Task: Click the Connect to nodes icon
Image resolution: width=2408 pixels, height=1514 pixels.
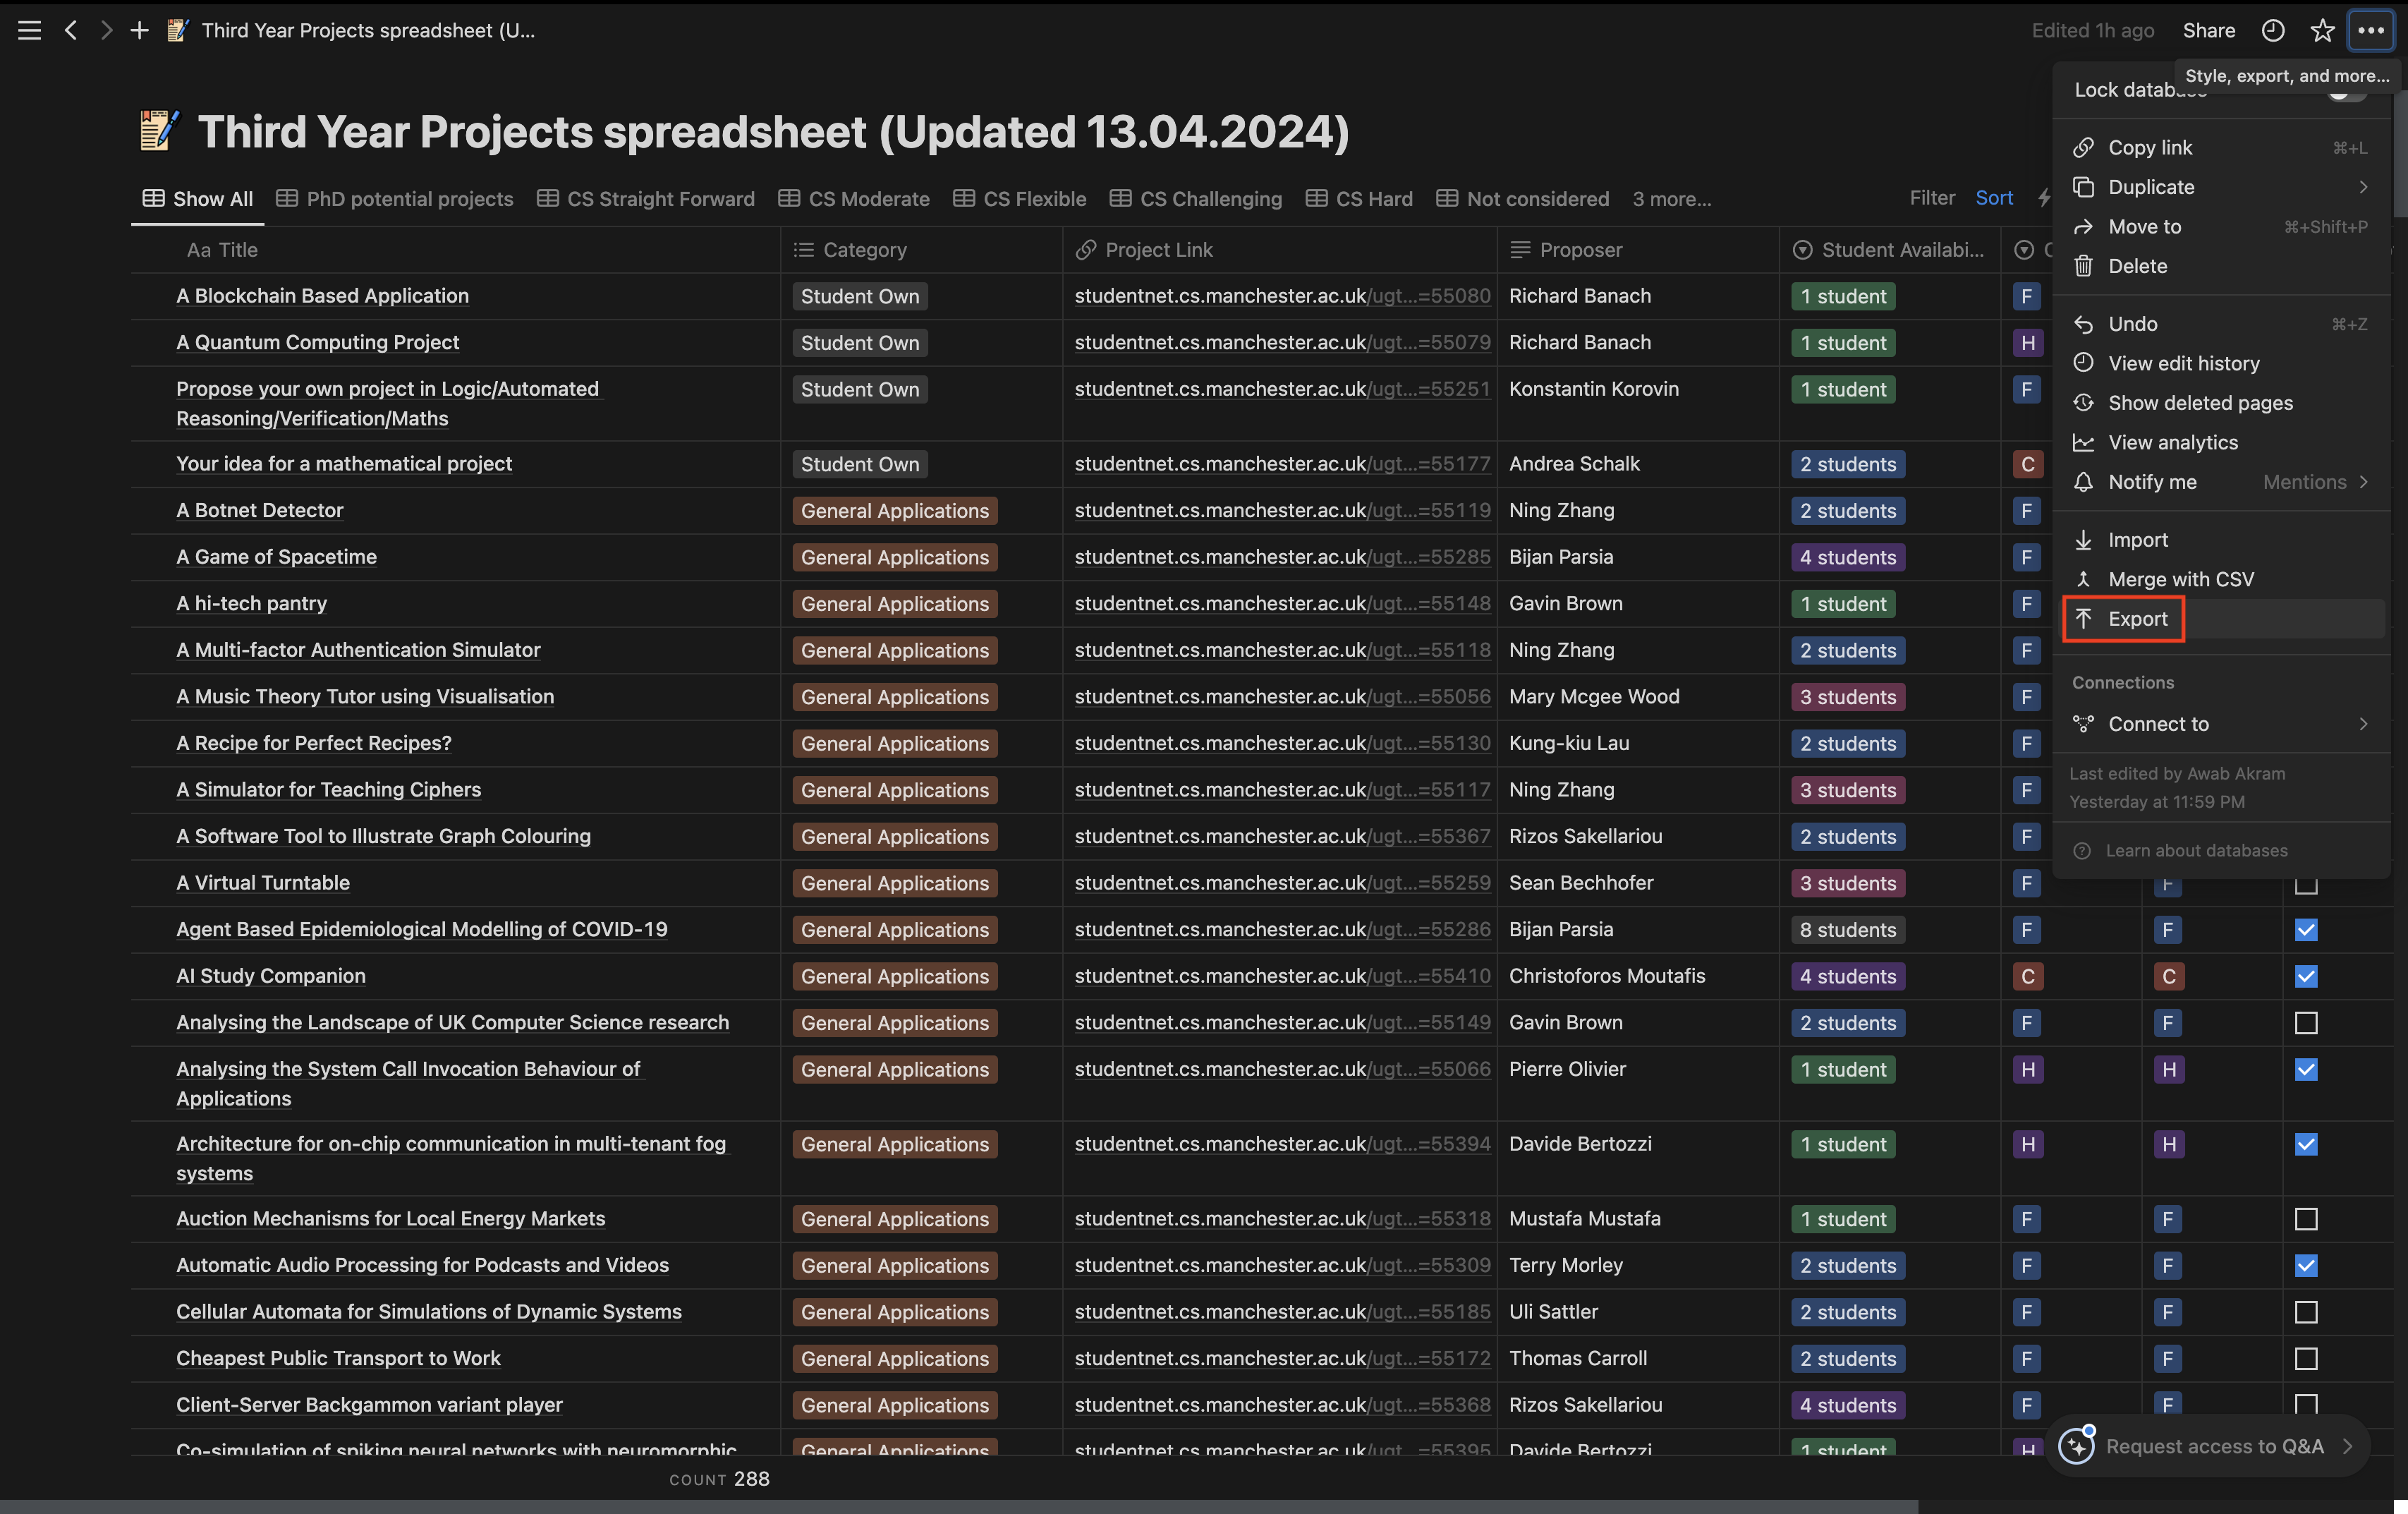Action: coord(2083,724)
